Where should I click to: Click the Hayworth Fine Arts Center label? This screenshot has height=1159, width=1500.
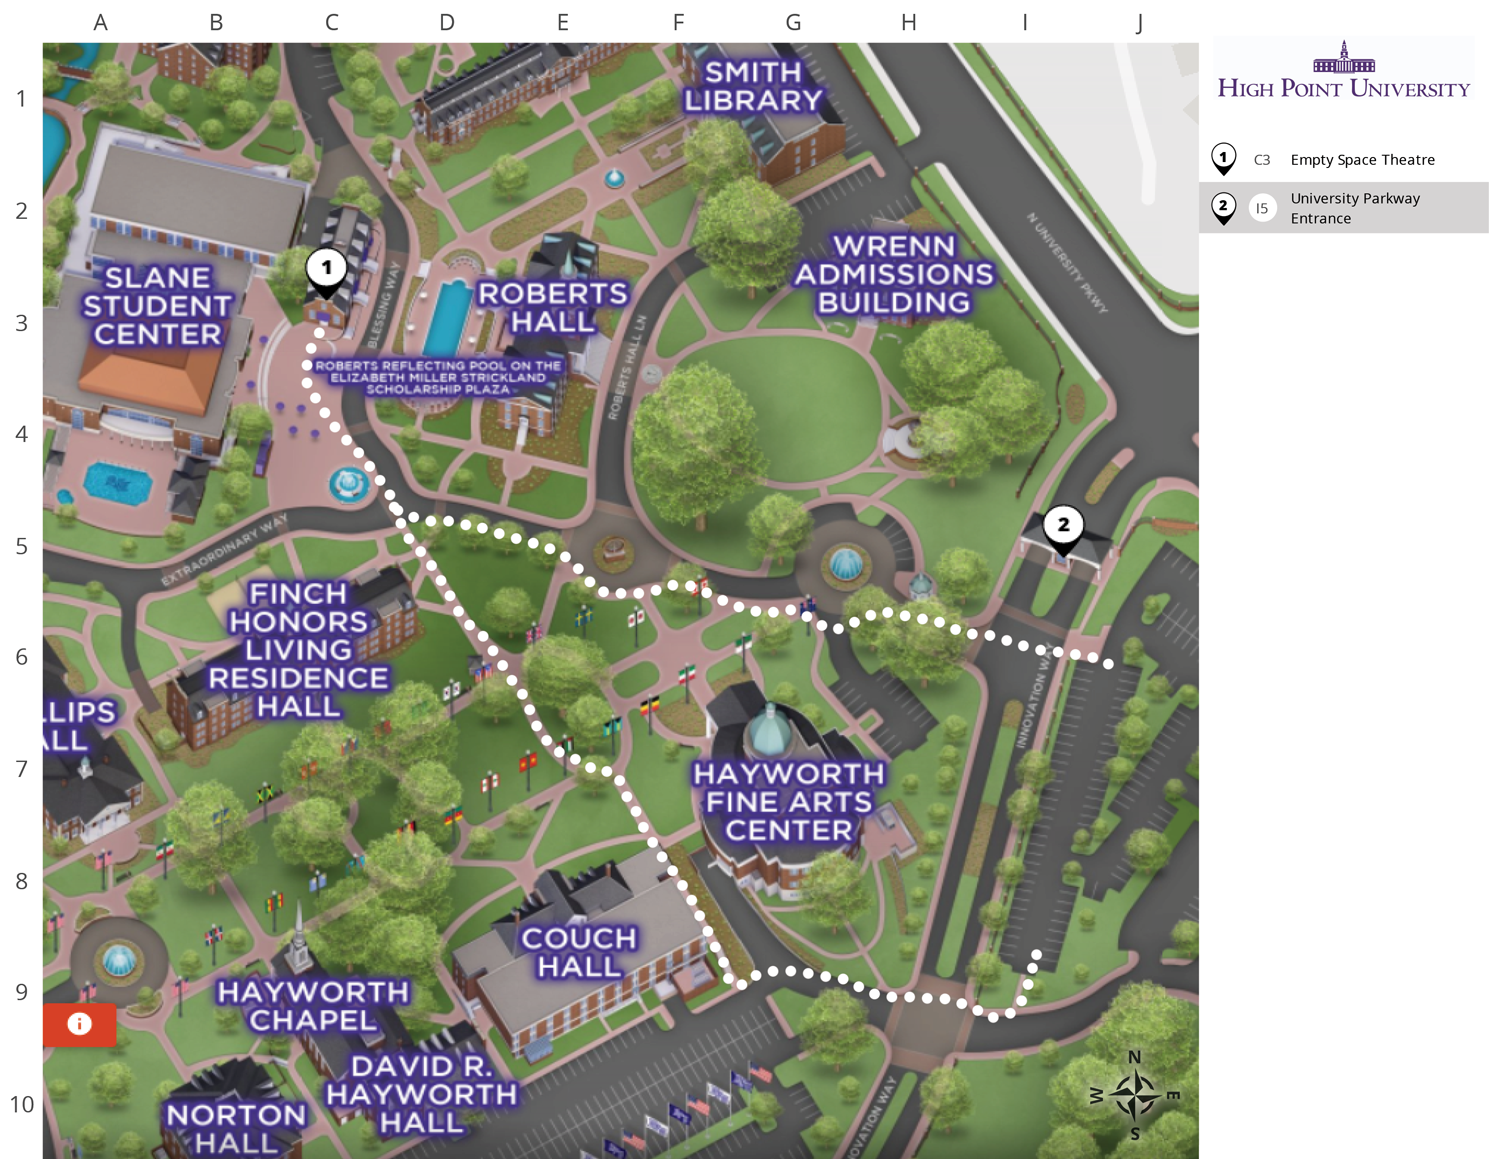[x=789, y=802]
